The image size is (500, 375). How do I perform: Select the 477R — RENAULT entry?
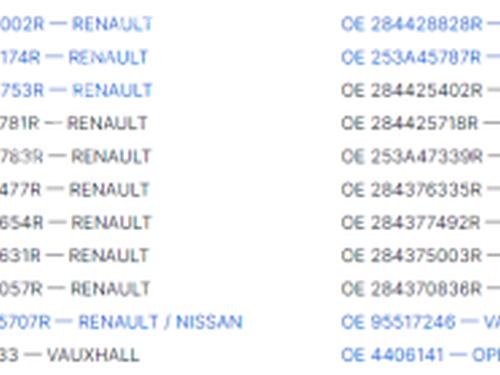[74, 190]
